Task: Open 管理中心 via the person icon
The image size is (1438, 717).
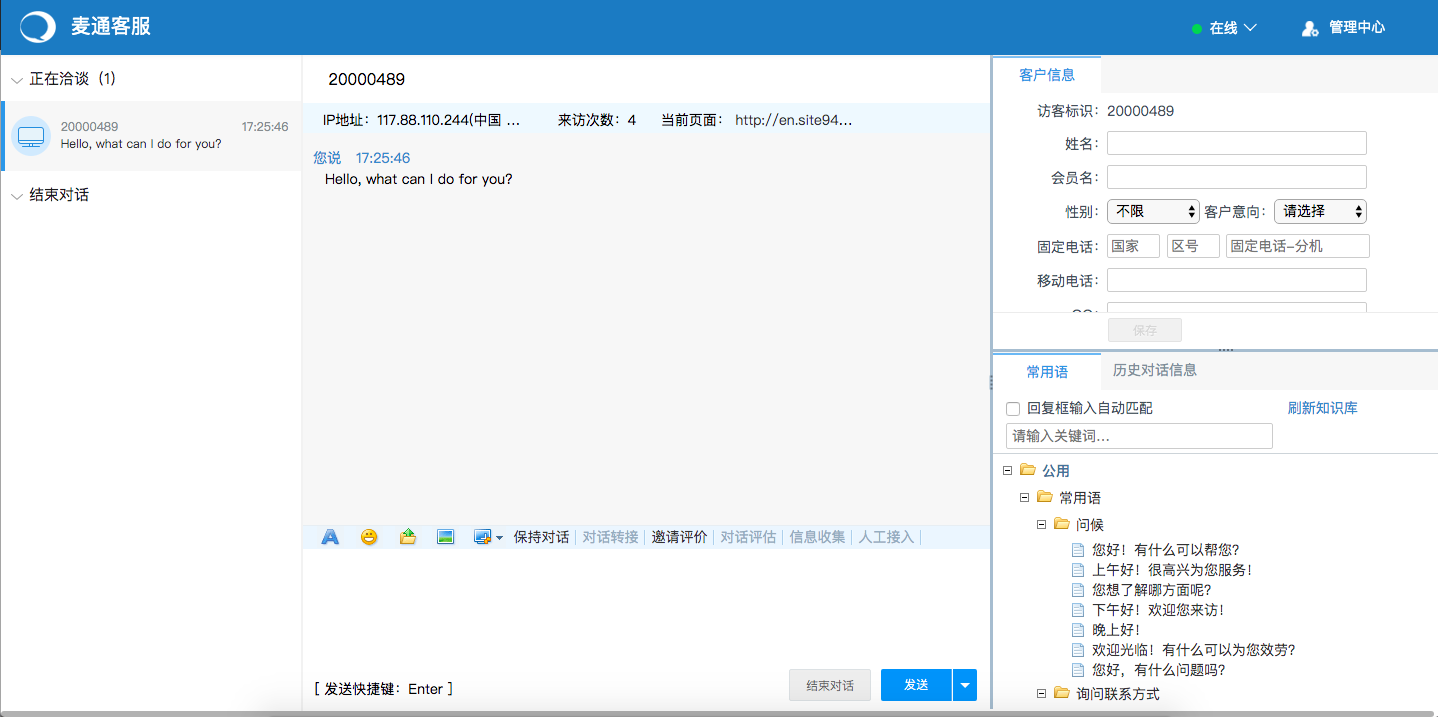Action: [x=1310, y=27]
